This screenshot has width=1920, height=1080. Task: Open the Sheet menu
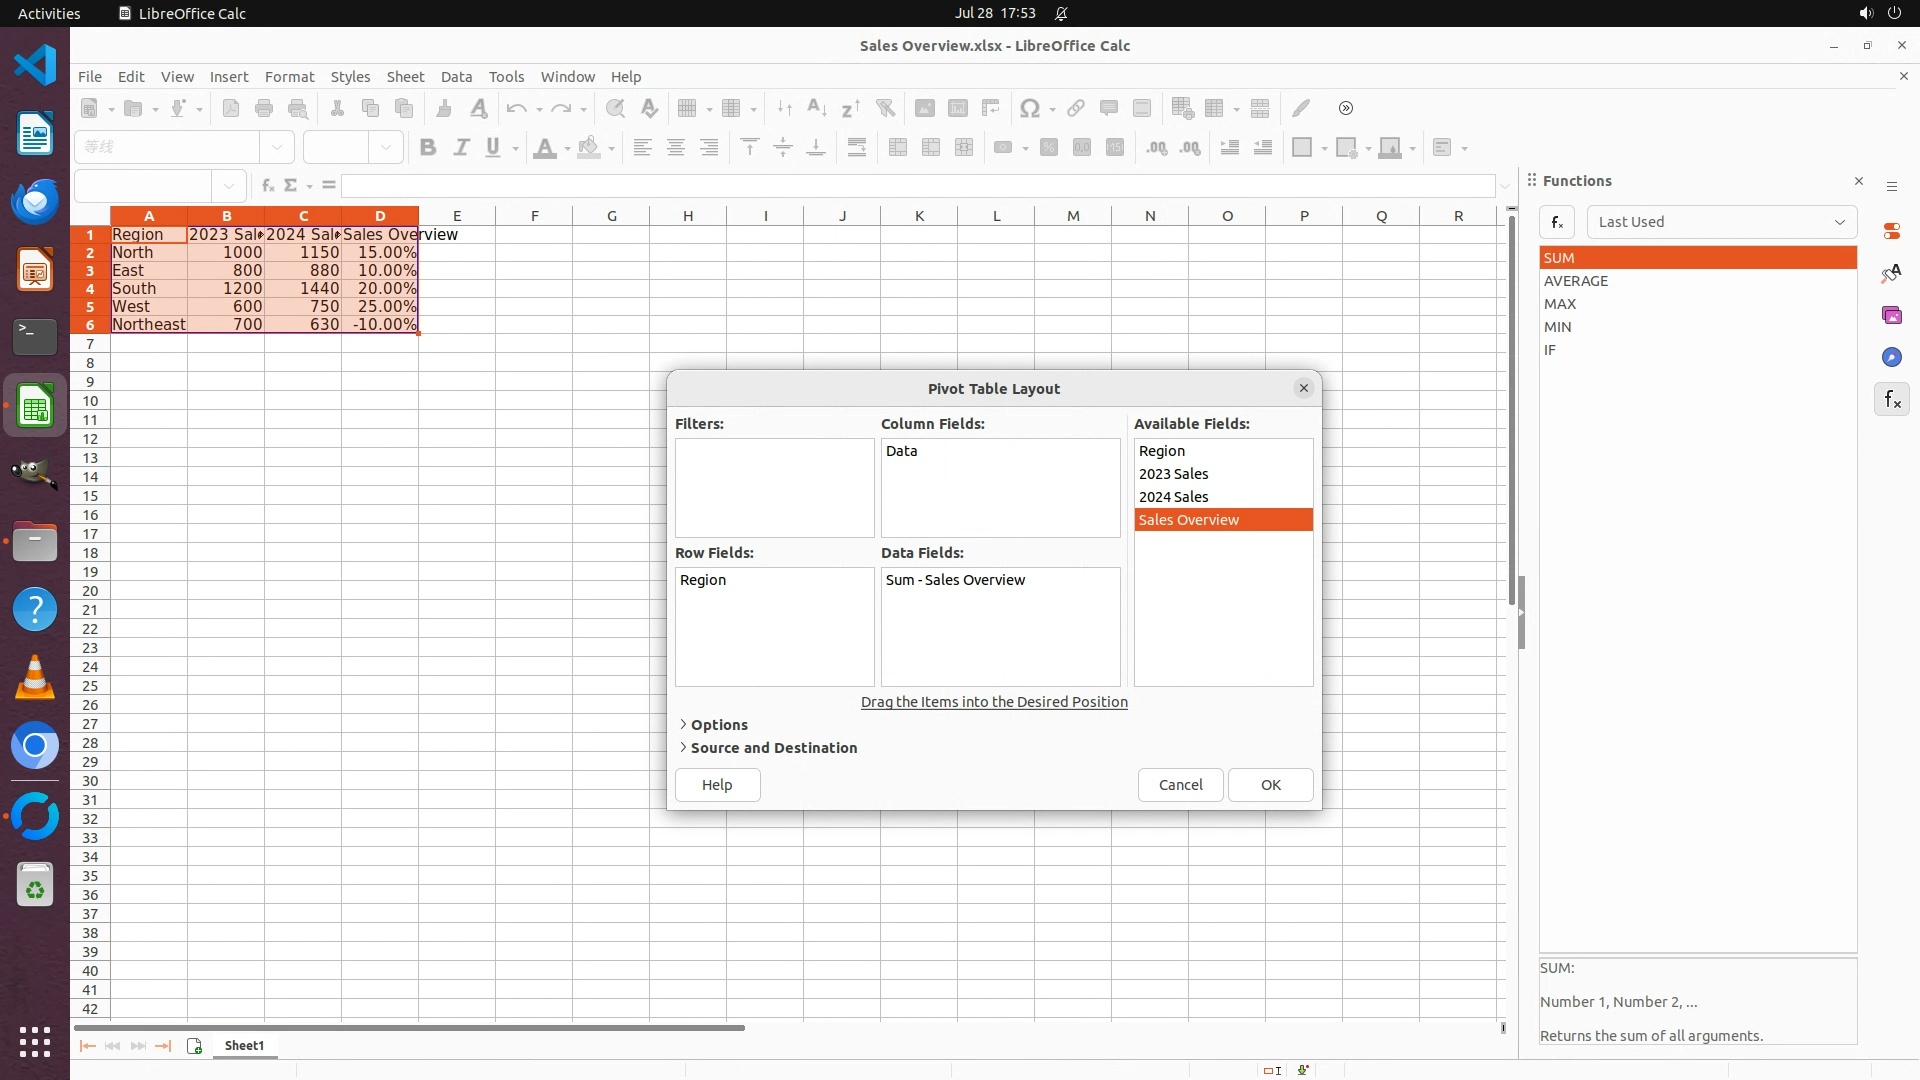pyautogui.click(x=405, y=76)
